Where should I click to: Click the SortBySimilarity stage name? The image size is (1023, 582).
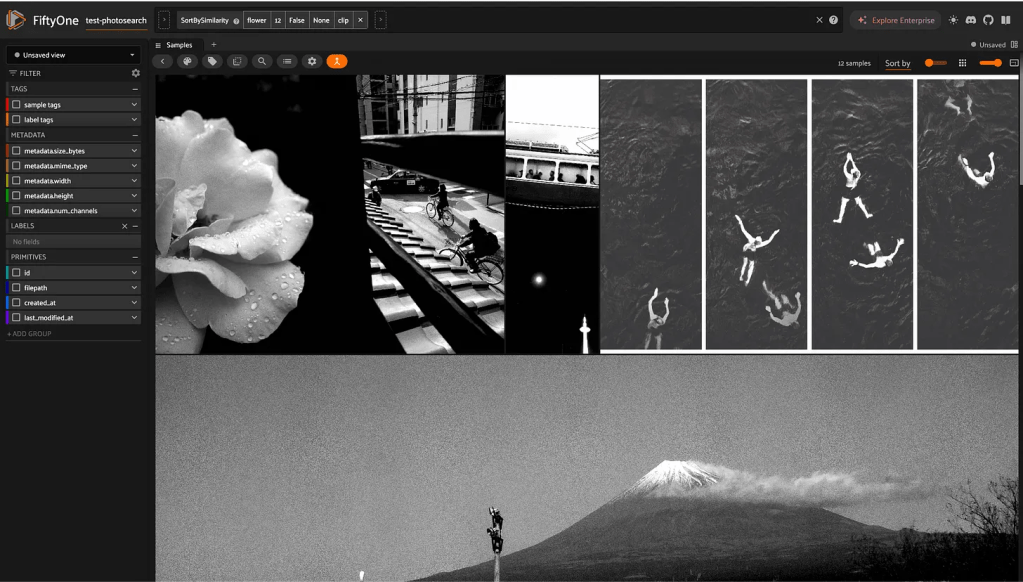pyautogui.click(x=204, y=20)
